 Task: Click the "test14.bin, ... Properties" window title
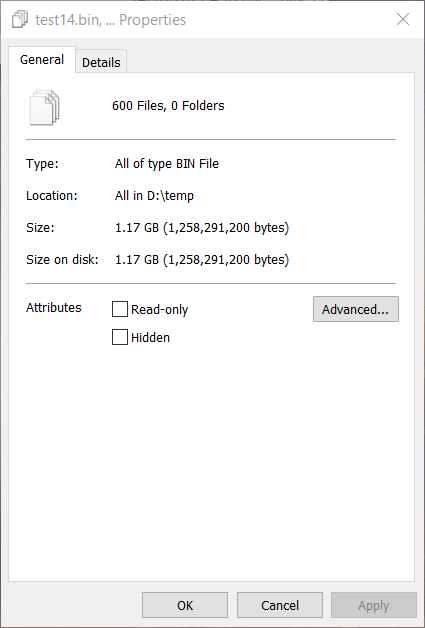(x=111, y=20)
